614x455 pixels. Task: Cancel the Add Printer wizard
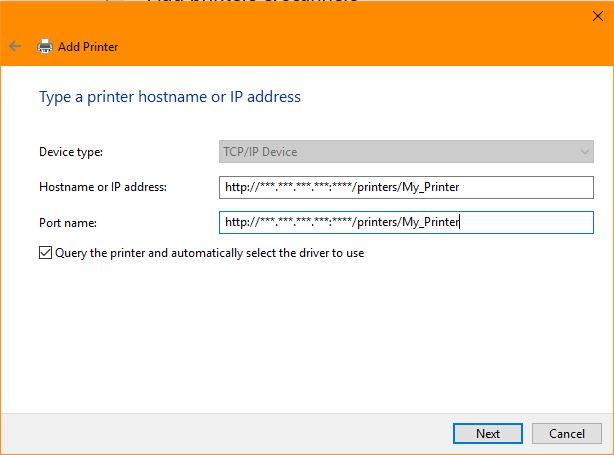(x=567, y=434)
